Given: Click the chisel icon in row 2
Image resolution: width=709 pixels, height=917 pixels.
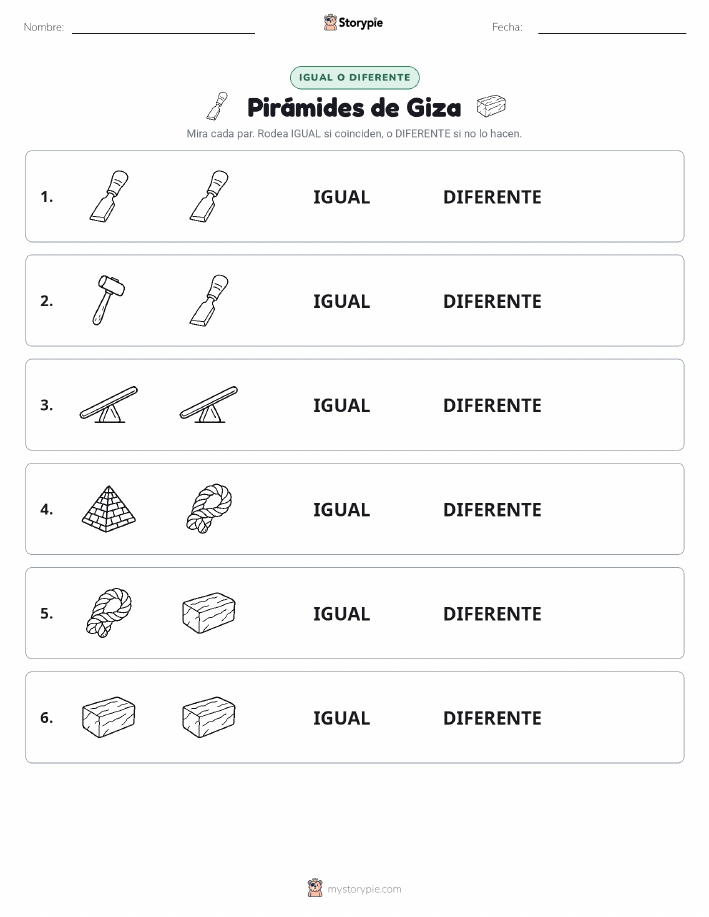Looking at the screenshot, I should point(209,300).
